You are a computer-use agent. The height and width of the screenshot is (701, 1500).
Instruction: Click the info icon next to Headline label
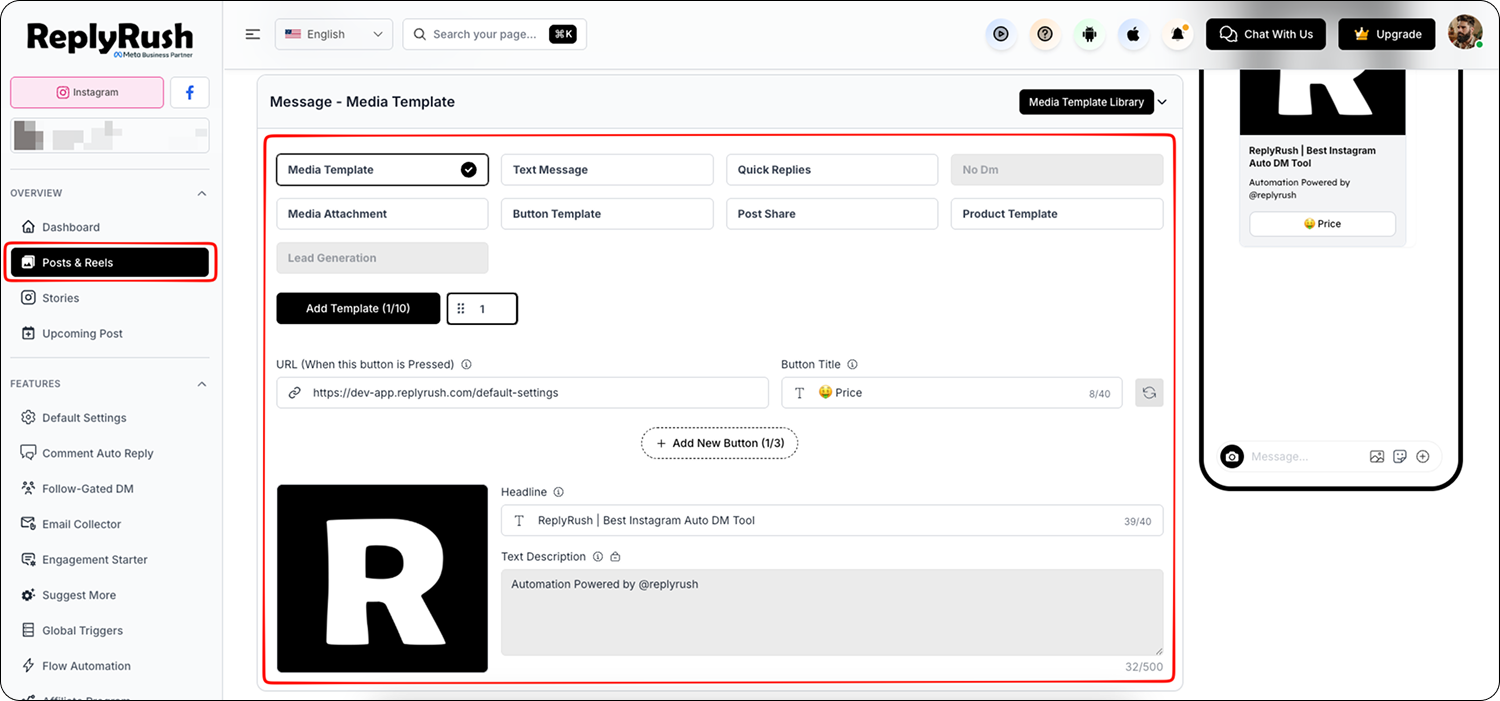pyautogui.click(x=558, y=492)
